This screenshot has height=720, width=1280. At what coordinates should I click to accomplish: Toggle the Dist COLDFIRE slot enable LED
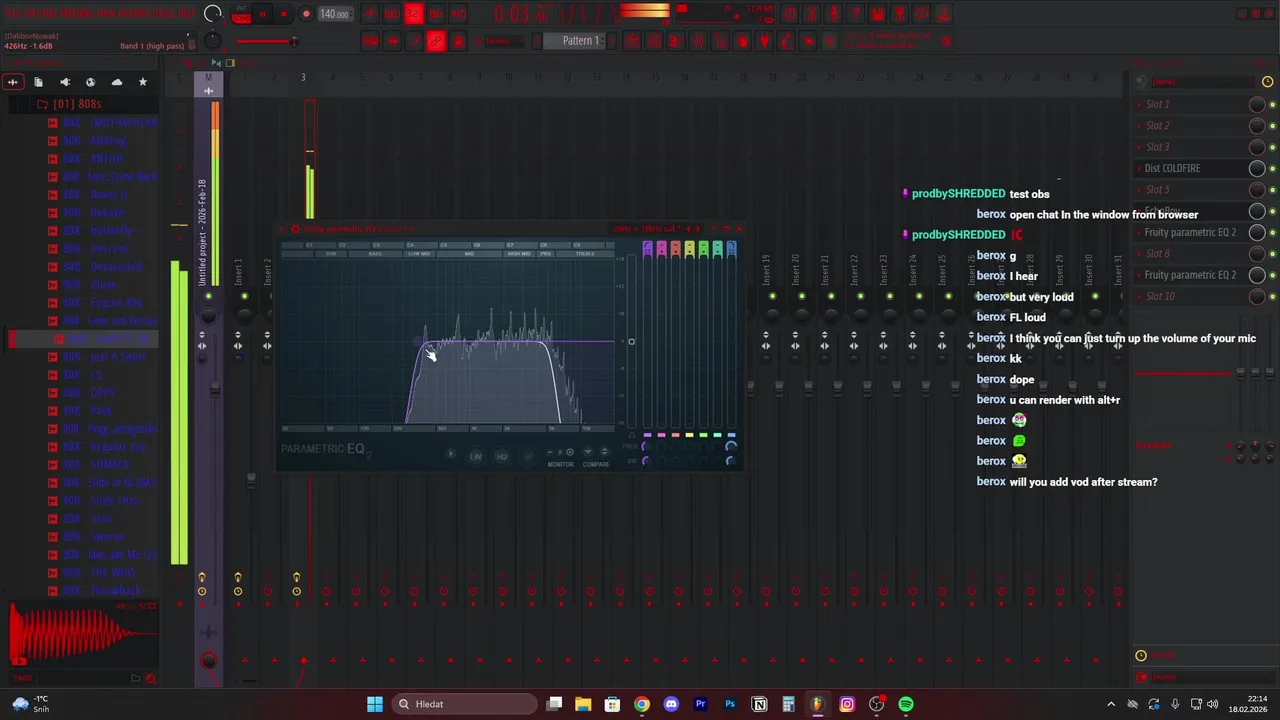click(x=1272, y=168)
